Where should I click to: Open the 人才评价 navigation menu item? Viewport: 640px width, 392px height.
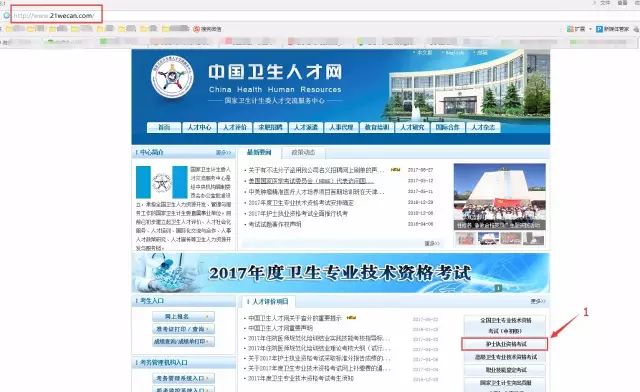235,127
